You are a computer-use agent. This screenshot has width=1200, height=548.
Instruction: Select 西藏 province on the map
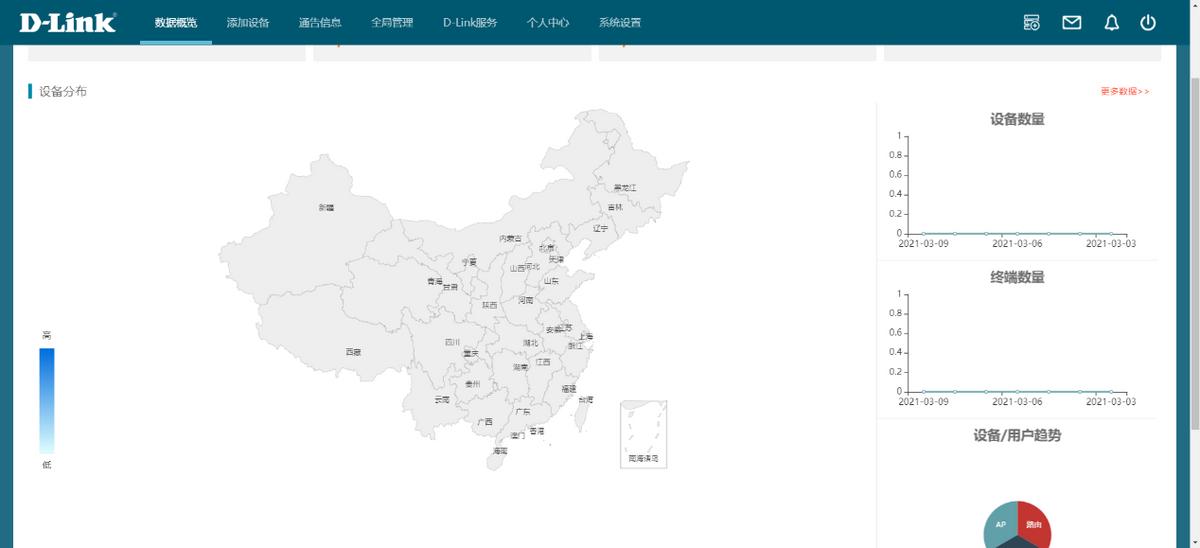point(353,352)
